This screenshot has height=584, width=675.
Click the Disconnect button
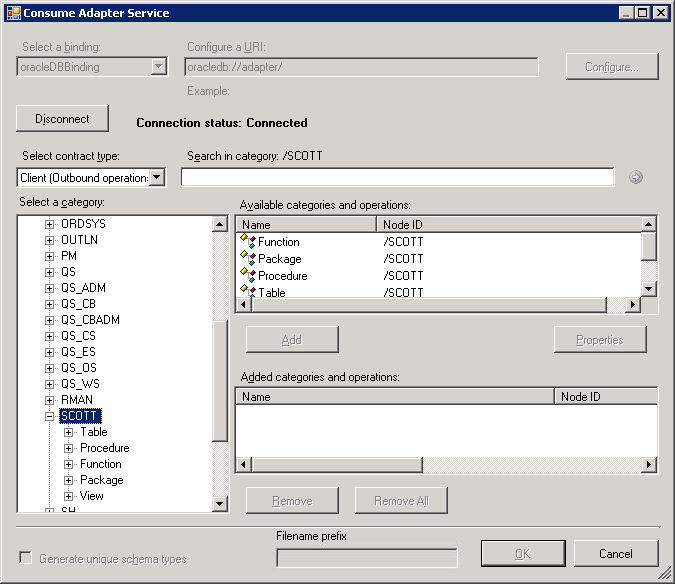click(62, 119)
